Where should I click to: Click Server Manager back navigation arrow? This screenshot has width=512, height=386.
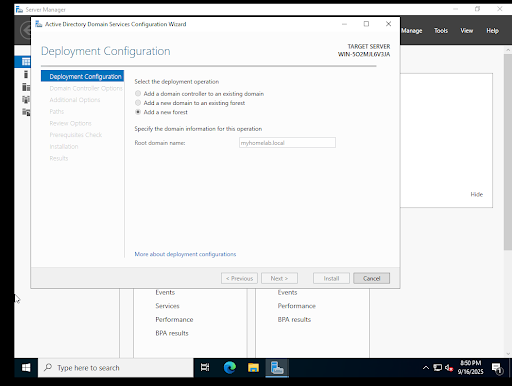tap(25, 30)
